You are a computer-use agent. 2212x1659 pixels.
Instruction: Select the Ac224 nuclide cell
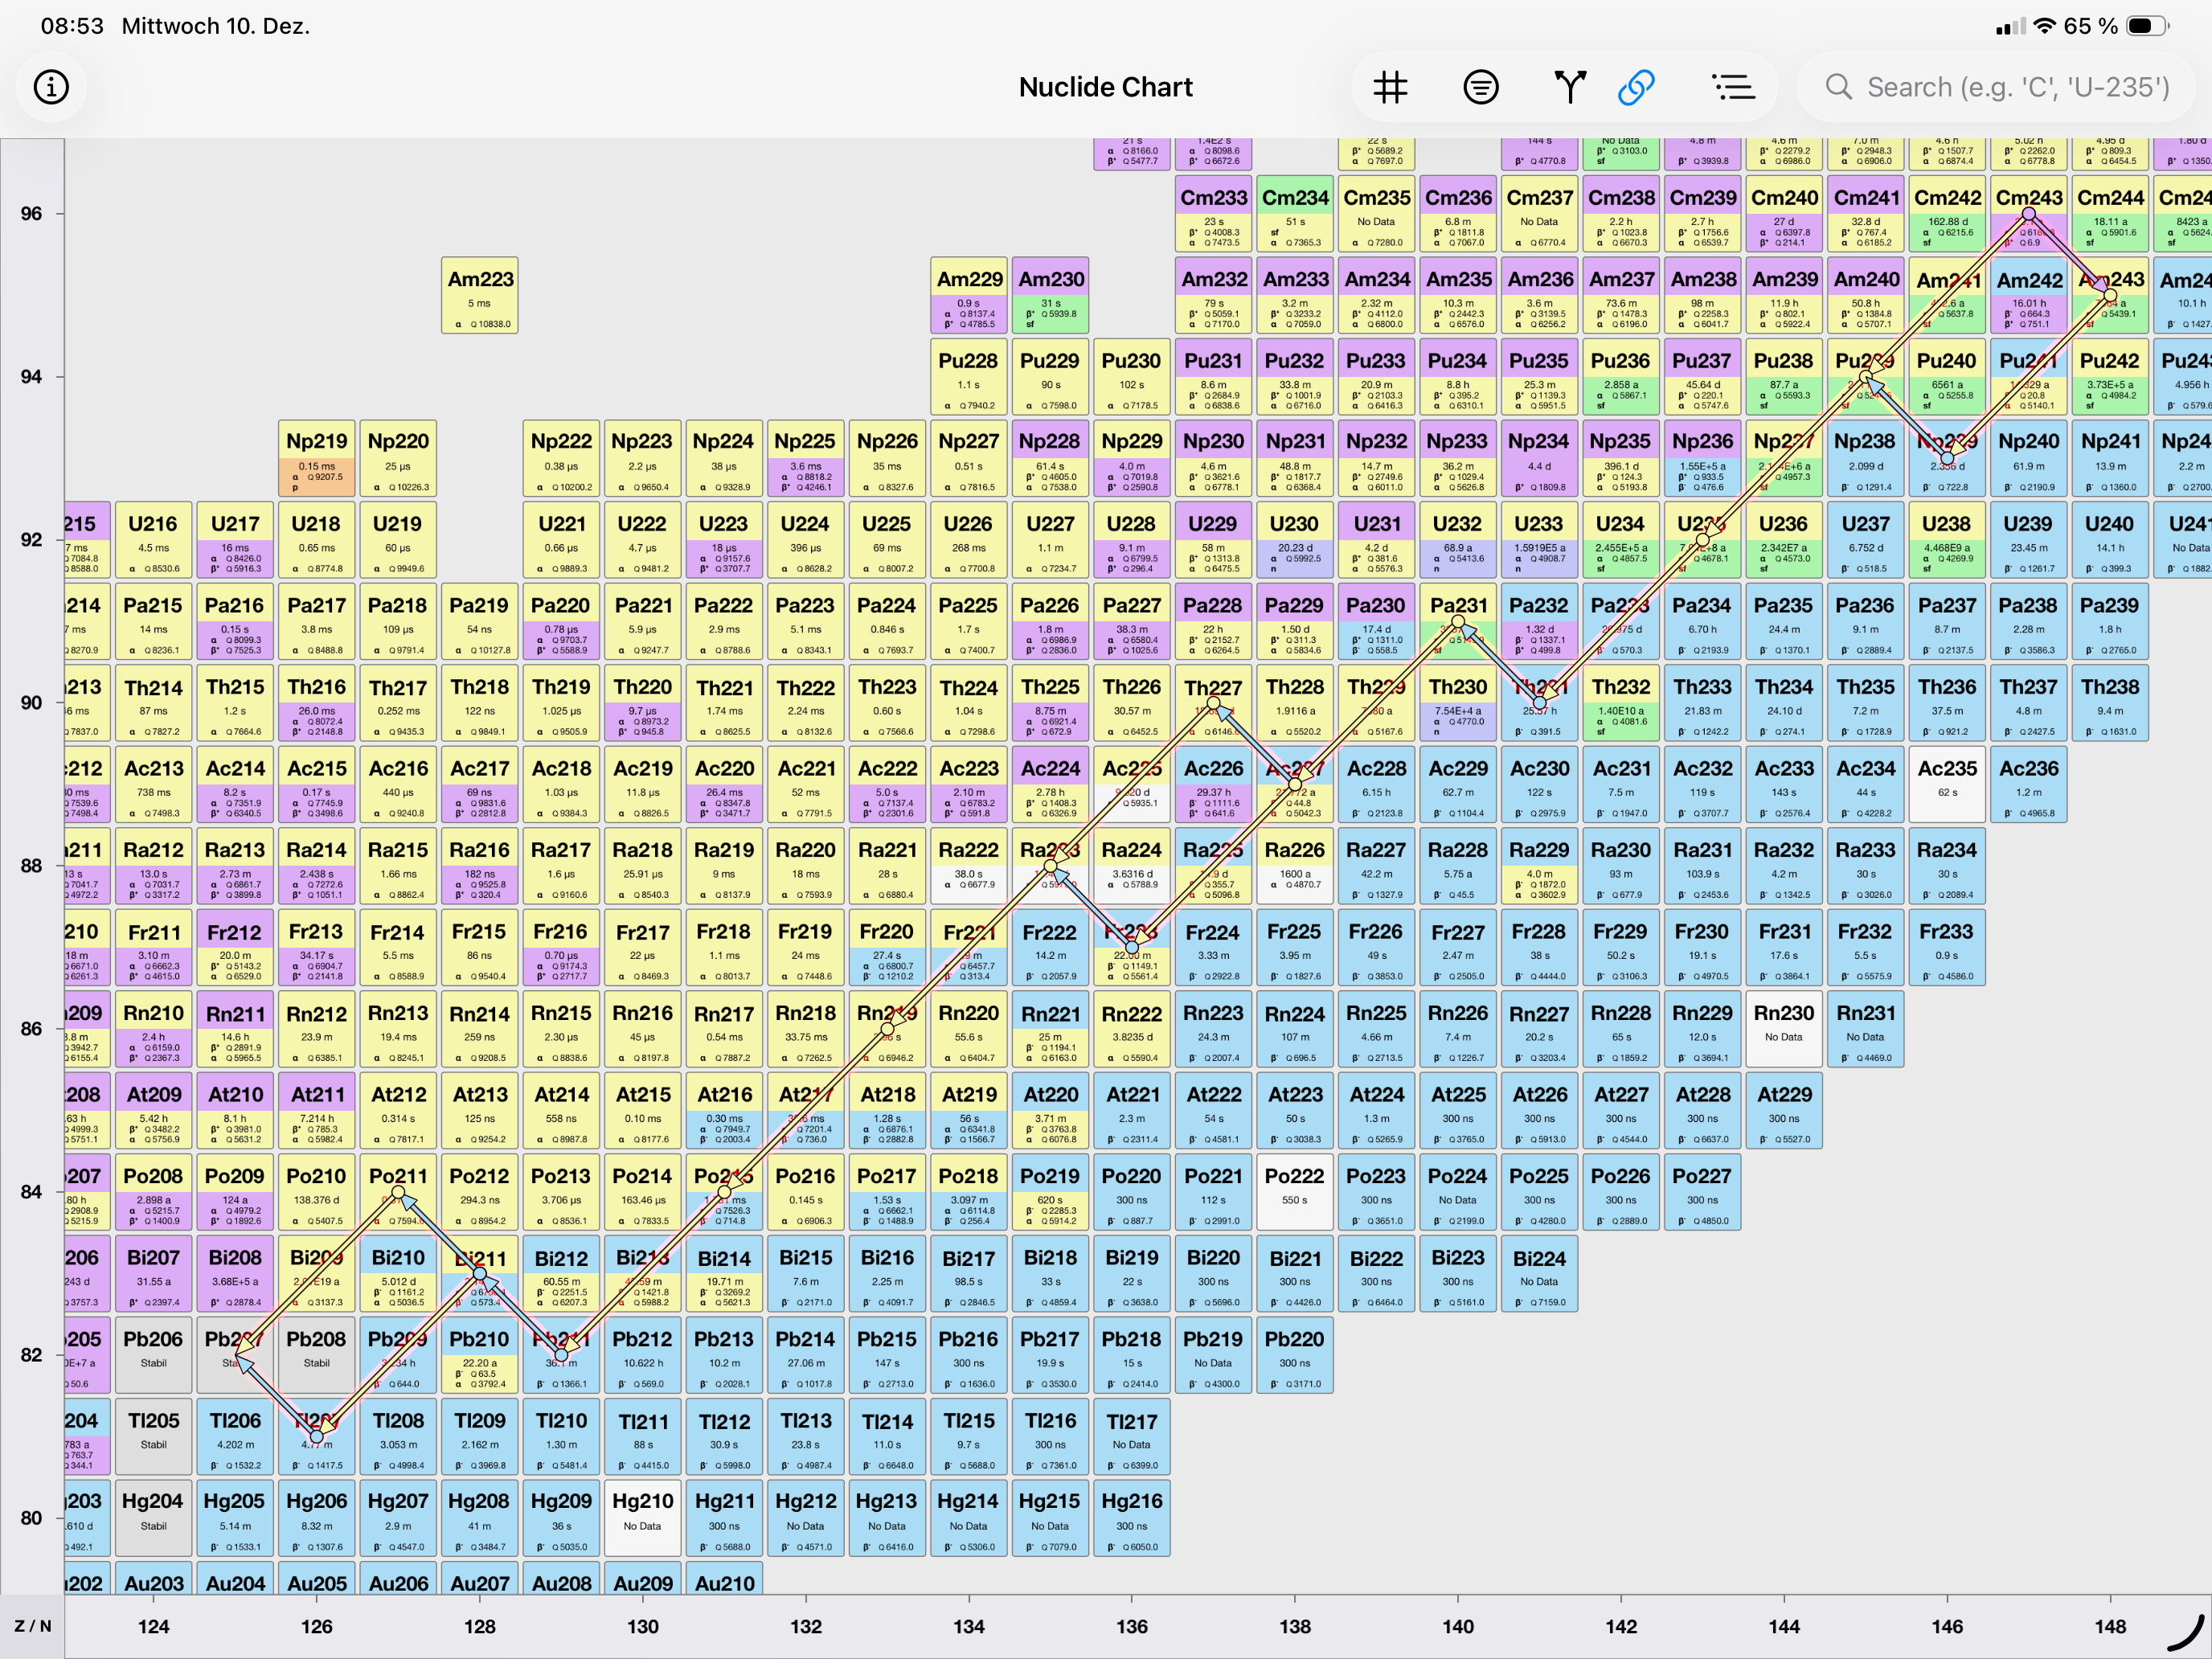pyautogui.click(x=1051, y=785)
